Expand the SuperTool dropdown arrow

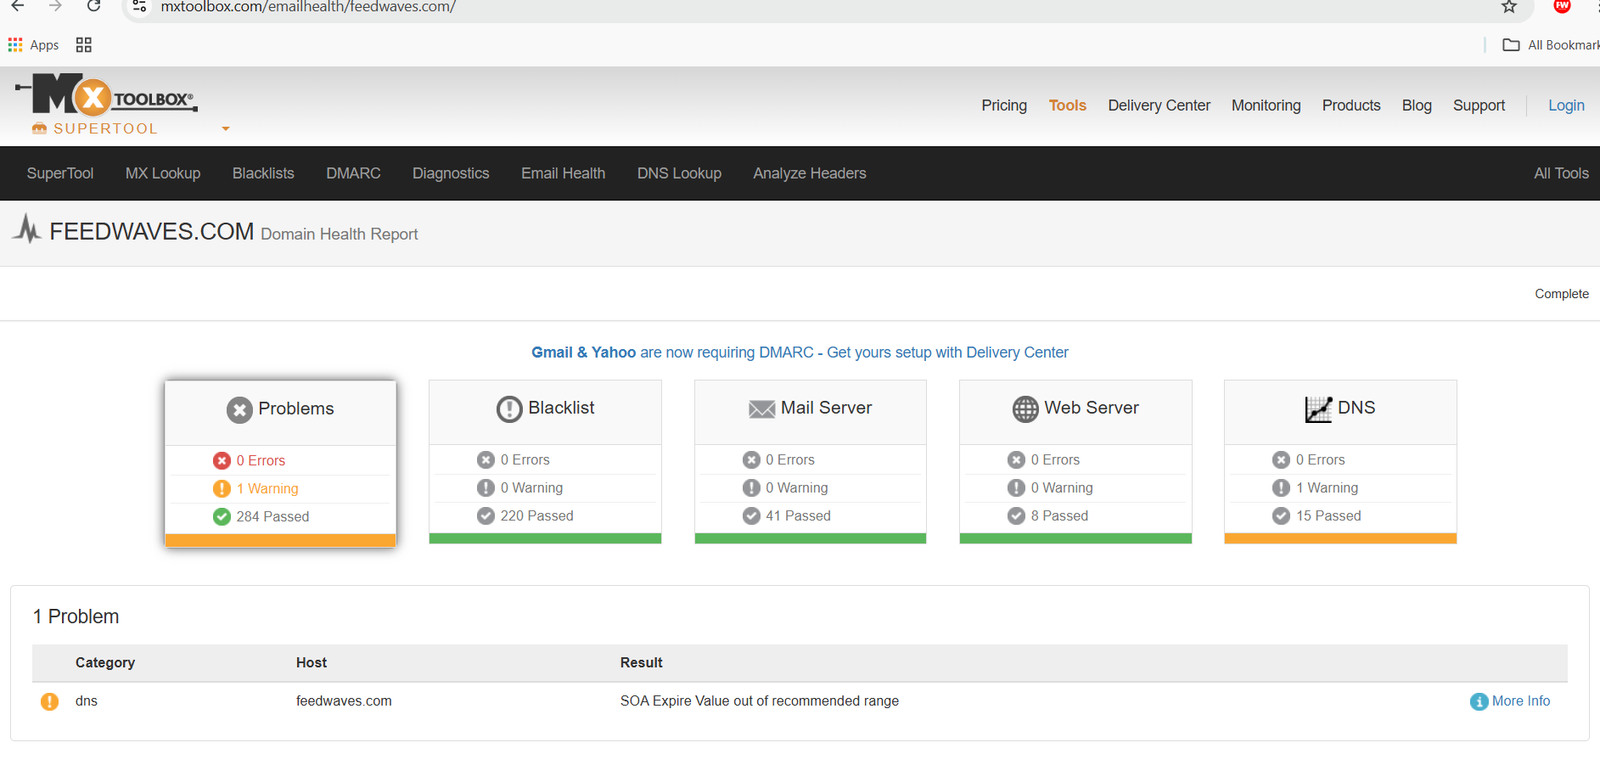tap(225, 129)
